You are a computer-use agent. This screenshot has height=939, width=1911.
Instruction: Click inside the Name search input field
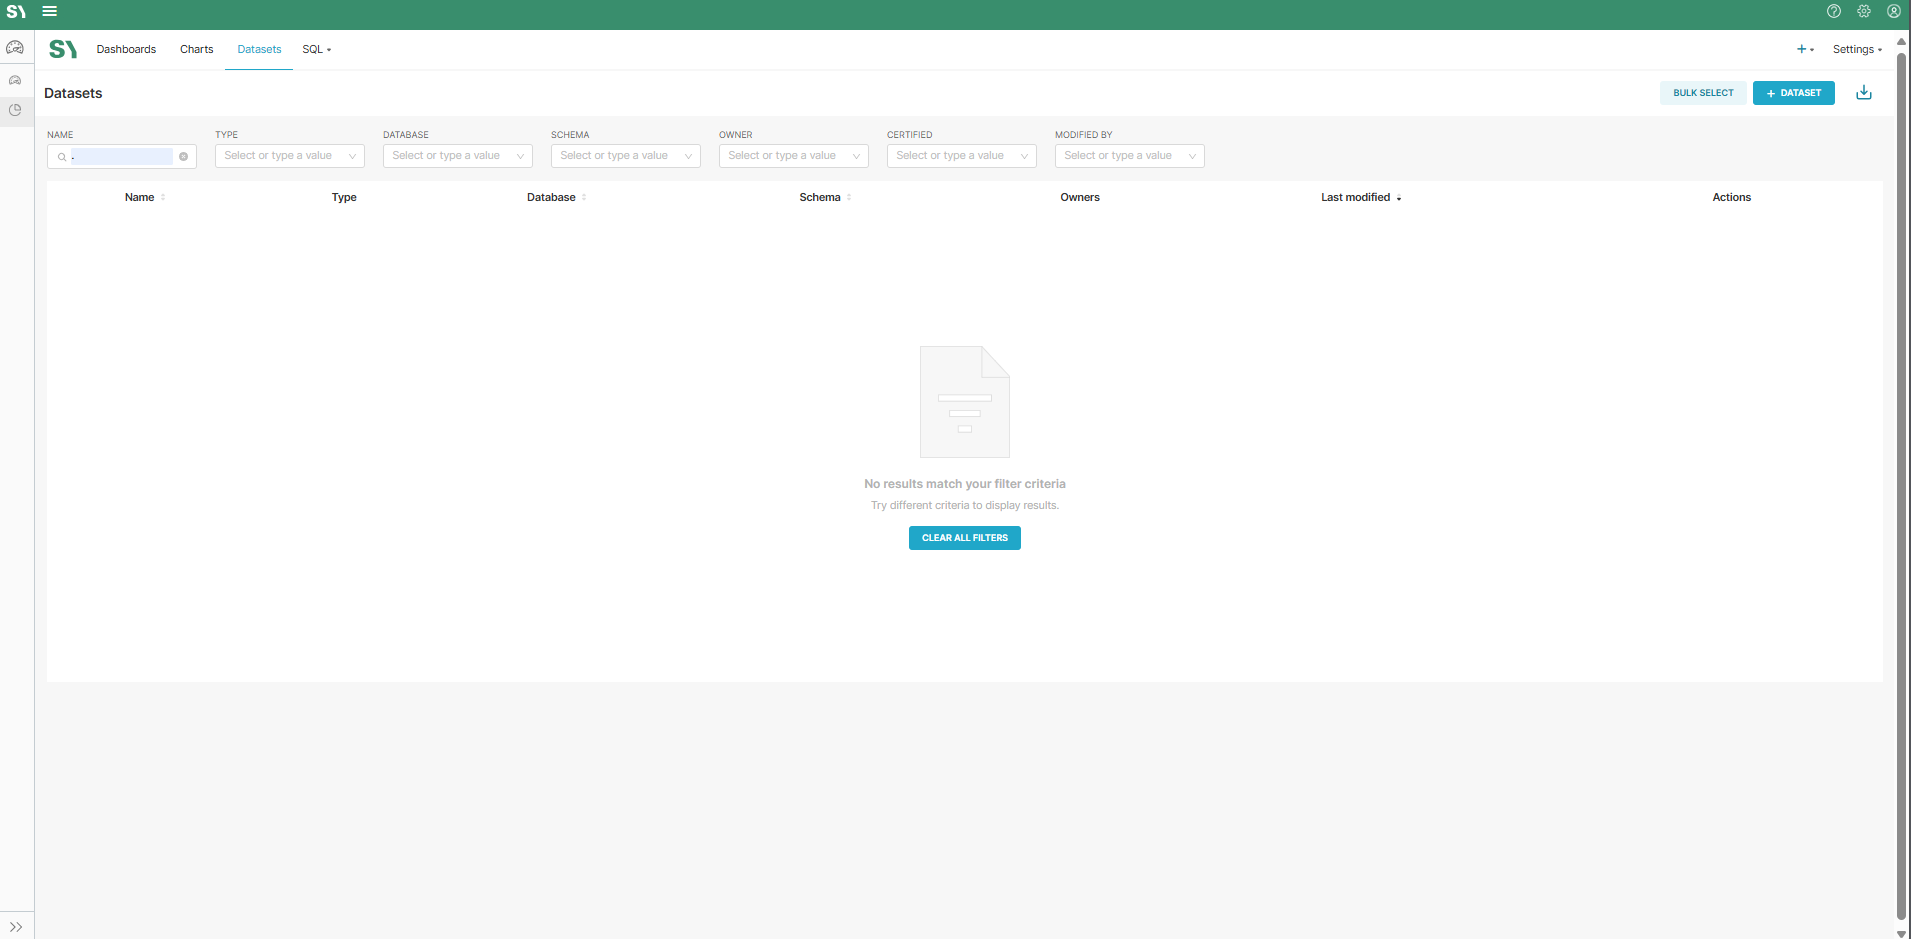coord(122,157)
